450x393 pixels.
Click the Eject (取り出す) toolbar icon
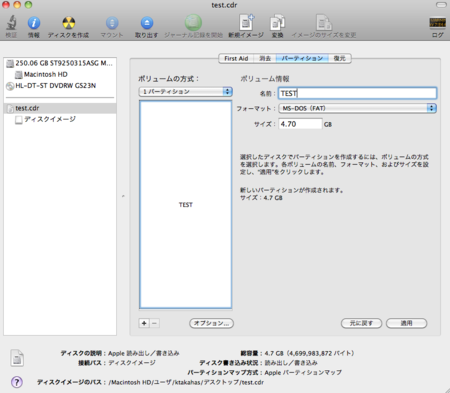click(x=147, y=23)
